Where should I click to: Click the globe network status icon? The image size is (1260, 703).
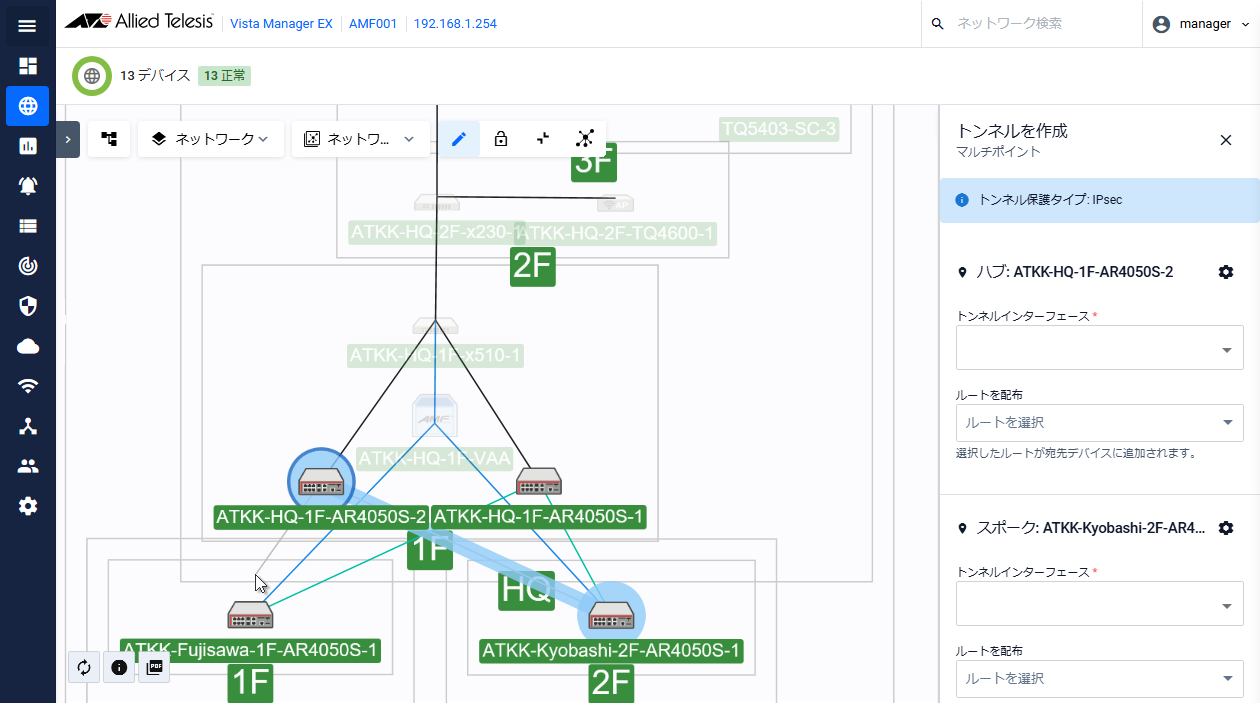pyautogui.click(x=92, y=75)
